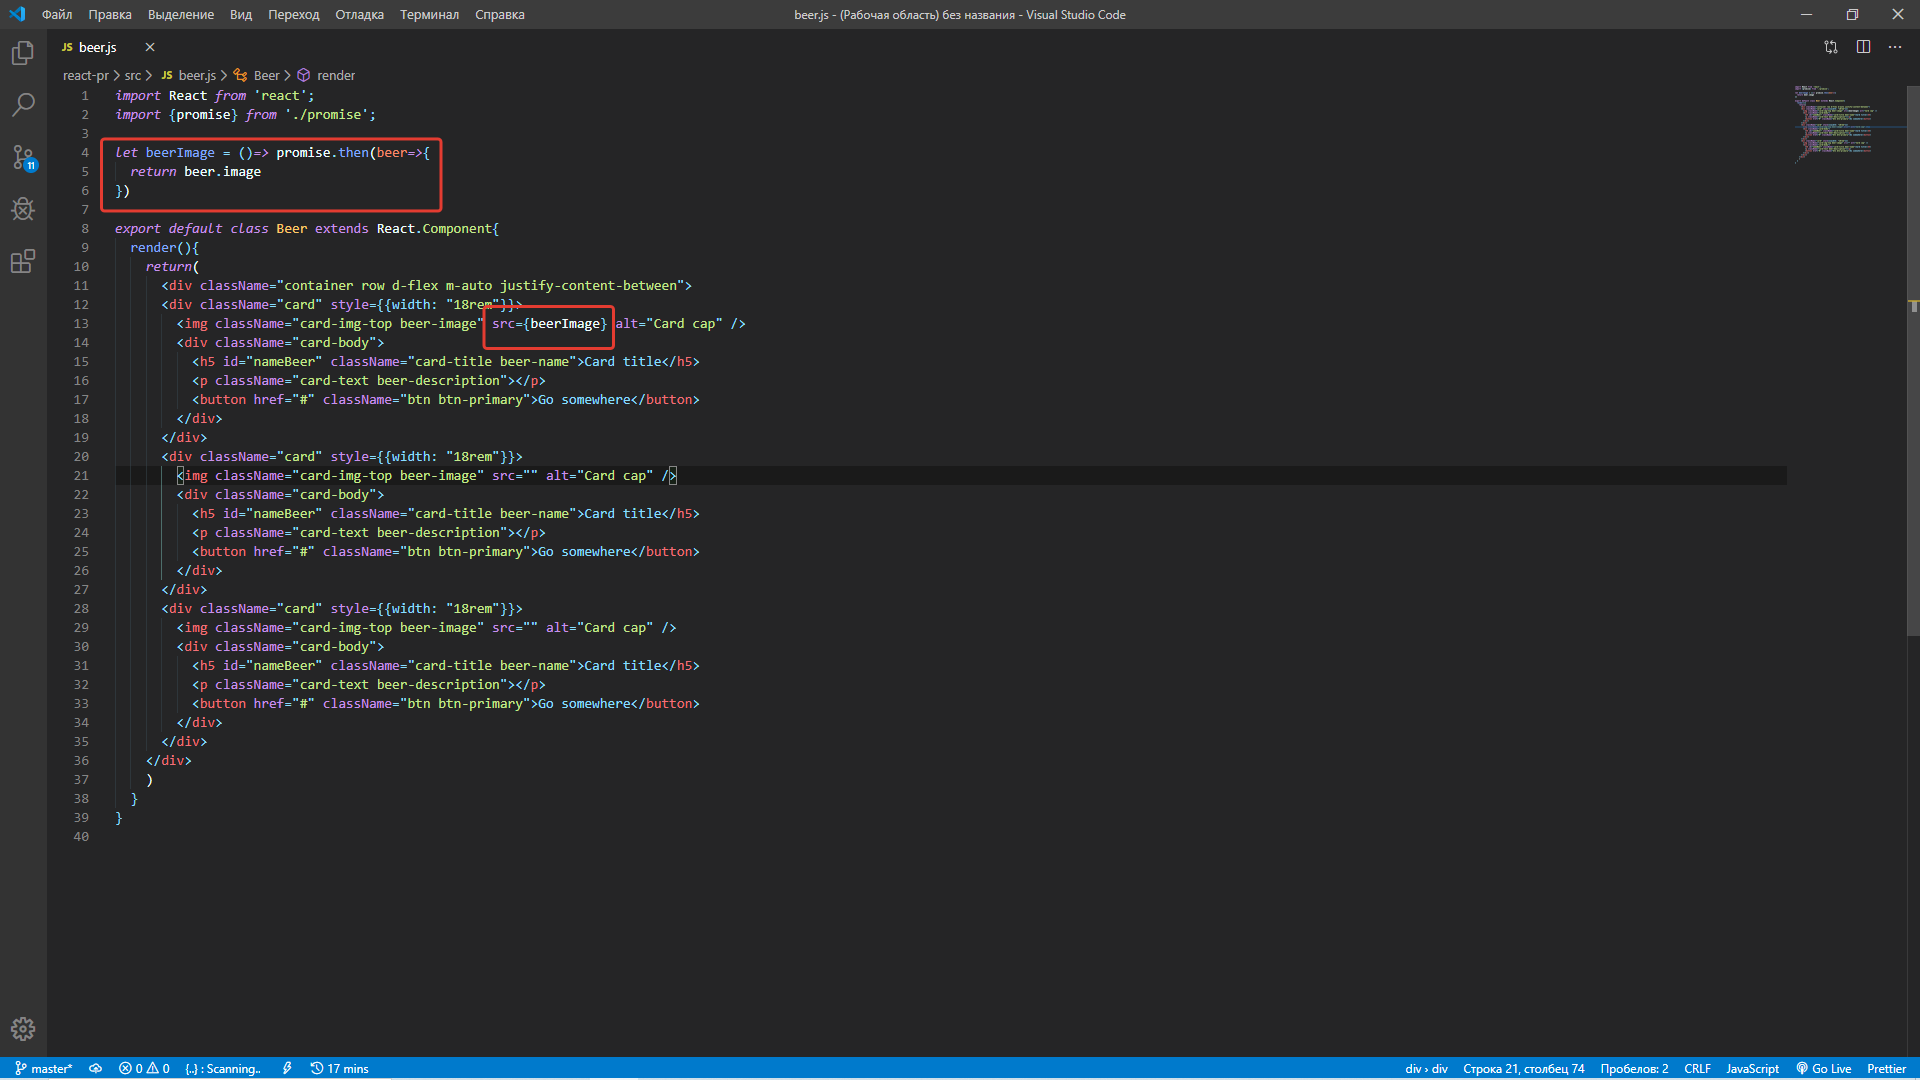1920x1080 pixels.
Task: Place cursor in src={beerImage} on line 13
Action: pyautogui.click(x=549, y=323)
